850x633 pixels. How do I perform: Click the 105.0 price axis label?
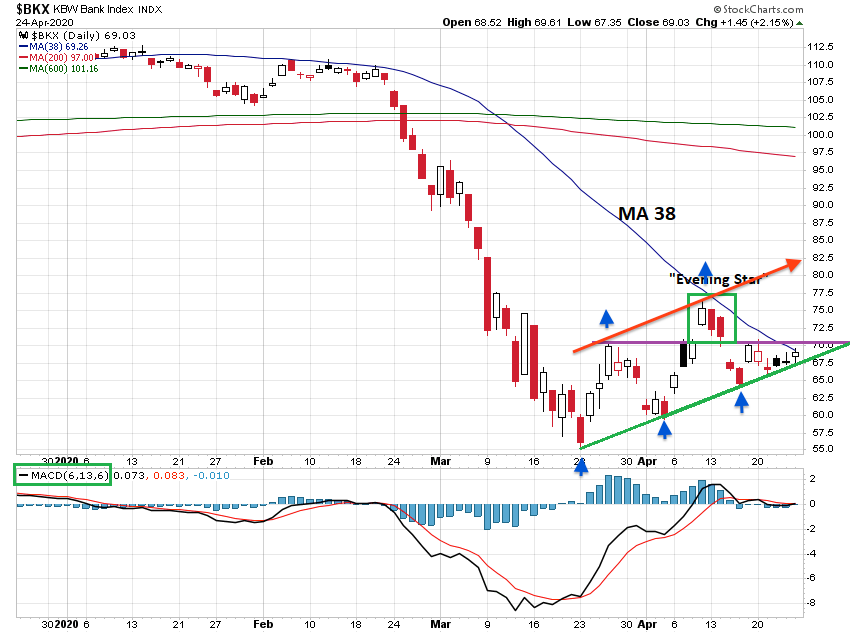(x=820, y=99)
